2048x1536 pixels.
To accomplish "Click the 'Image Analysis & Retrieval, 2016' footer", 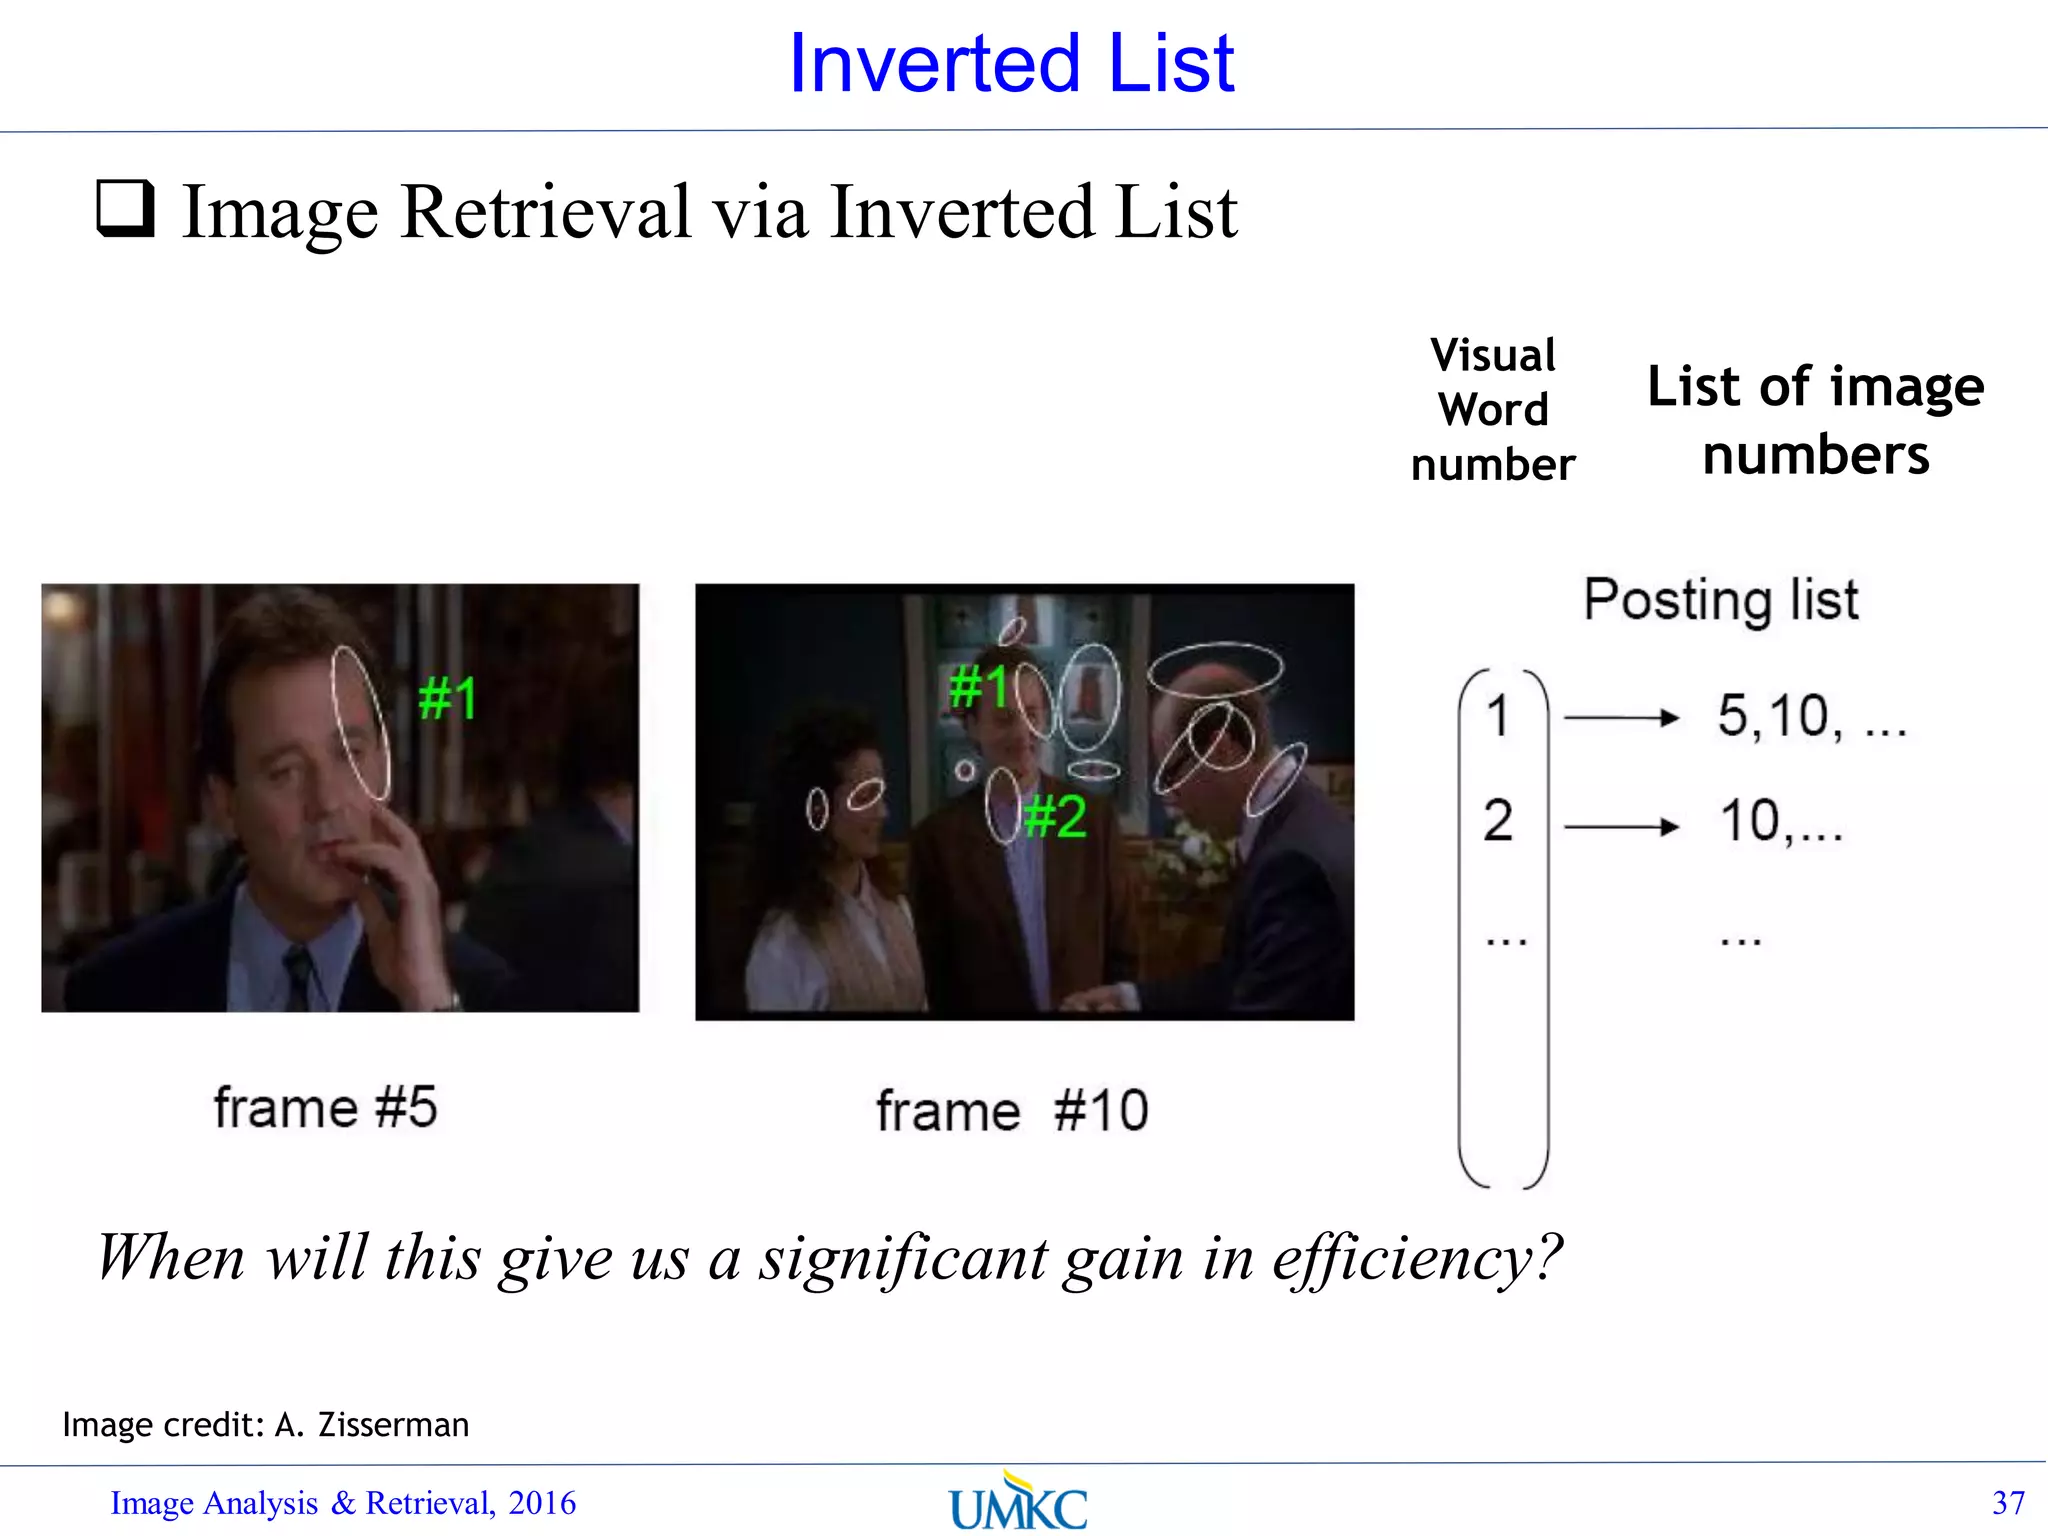I will click(343, 1503).
